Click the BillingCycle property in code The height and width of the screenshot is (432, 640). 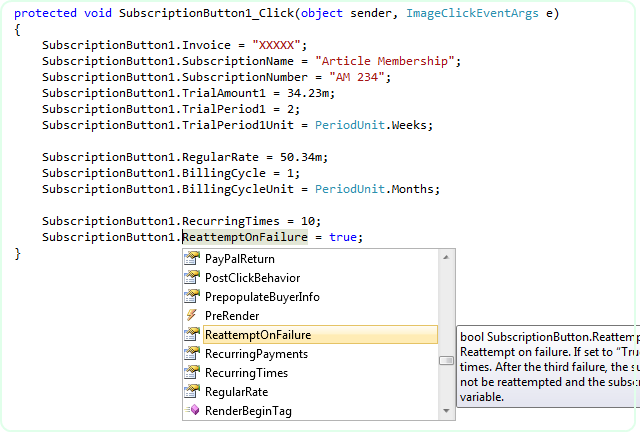(x=224, y=173)
